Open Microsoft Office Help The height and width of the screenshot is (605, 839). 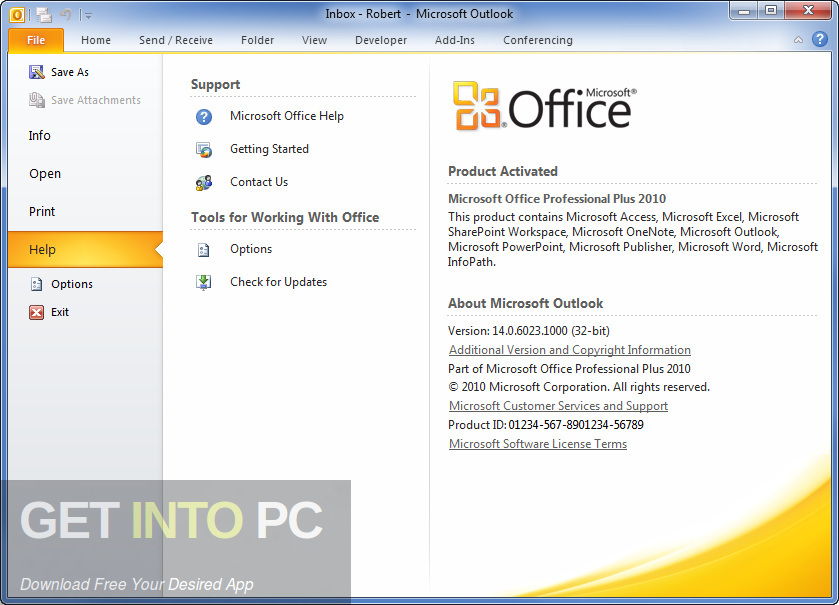(287, 116)
